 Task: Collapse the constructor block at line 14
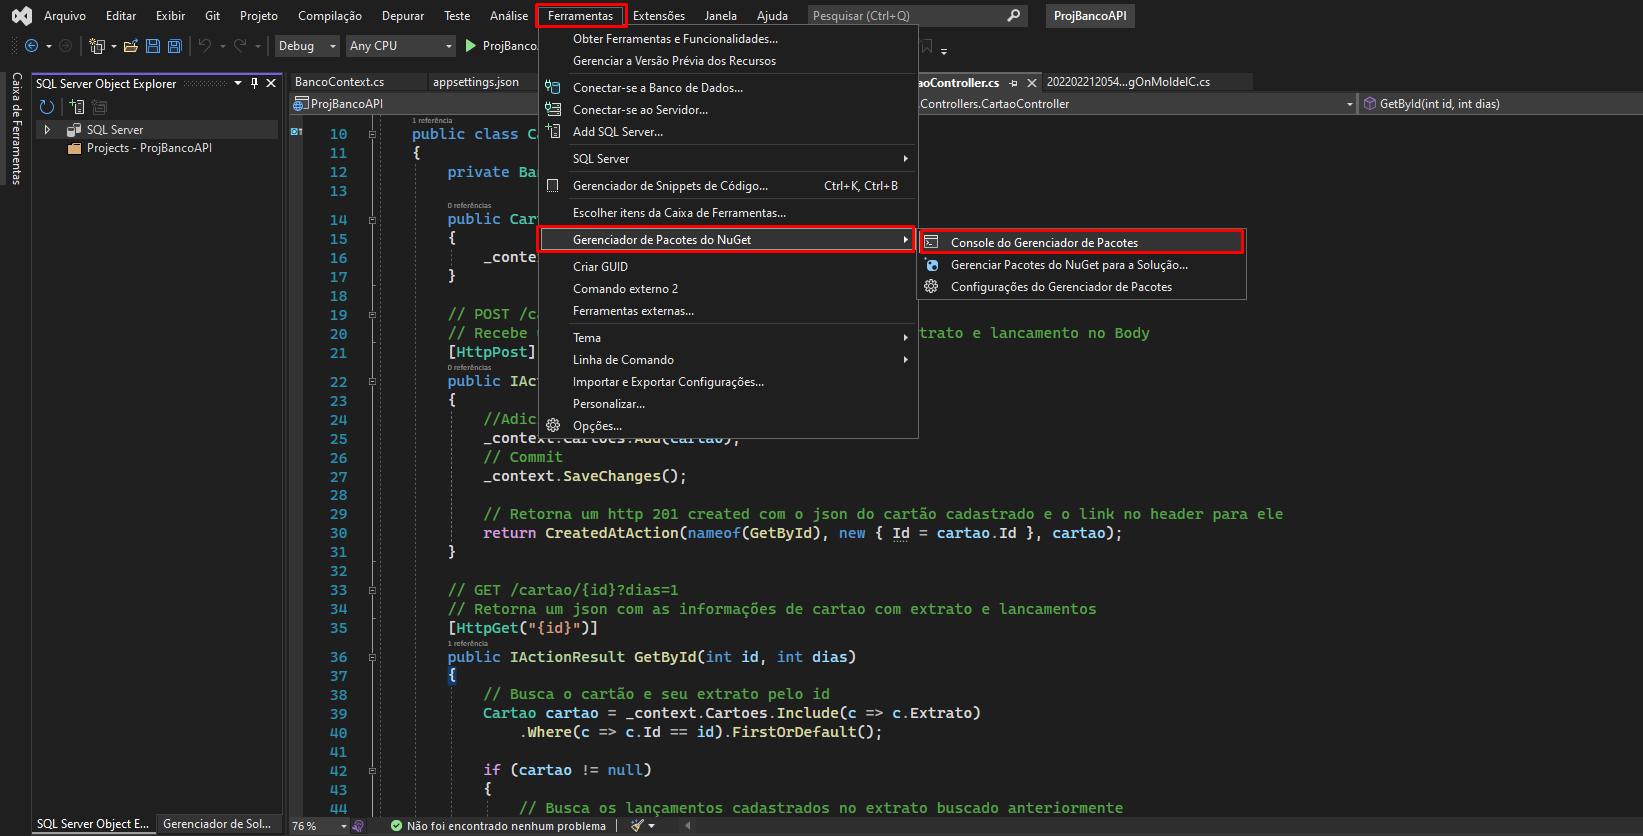[372, 220]
